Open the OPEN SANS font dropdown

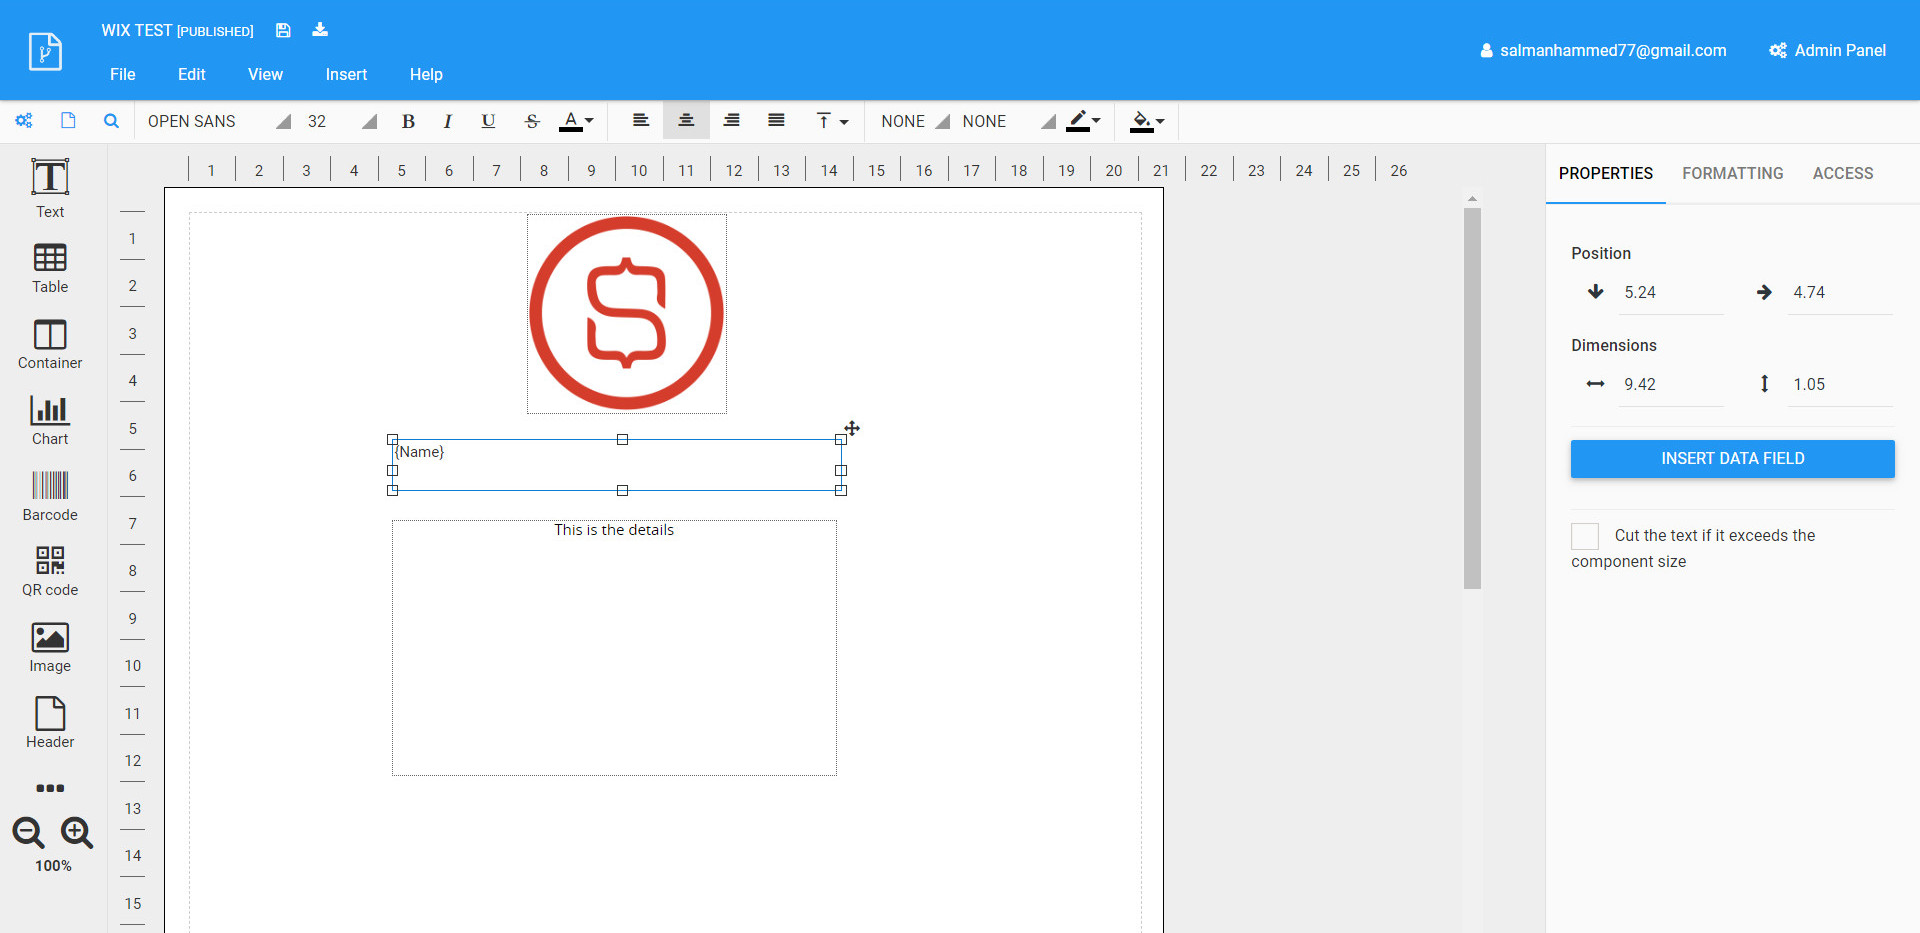click(x=218, y=121)
